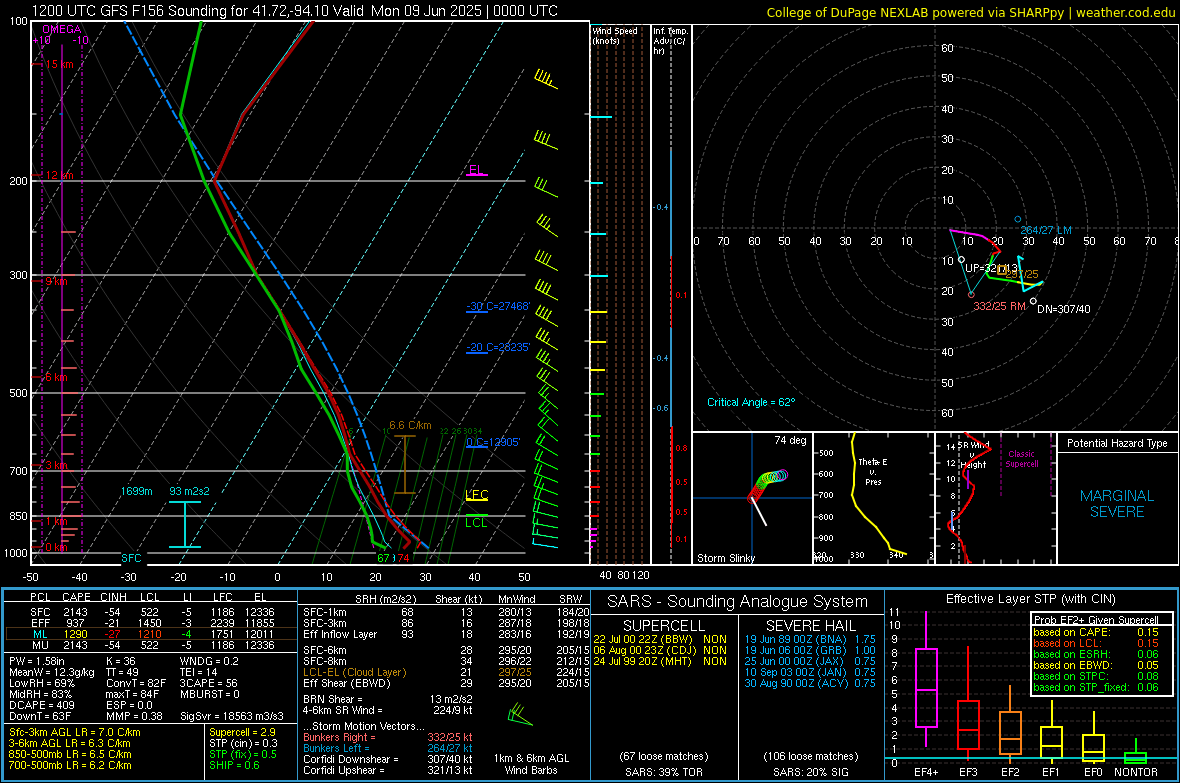Click the 1699m effective inflow label
This screenshot has height=783, width=1180.
136,491
